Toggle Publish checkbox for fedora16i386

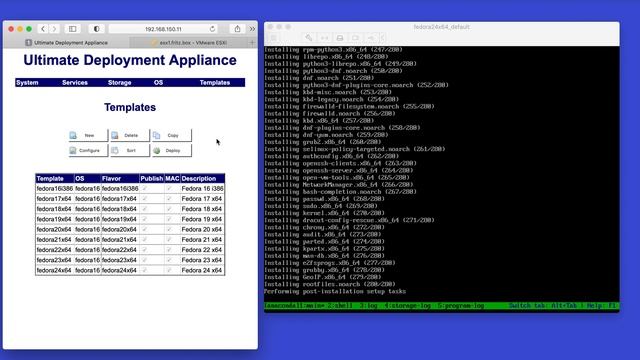tap(144, 188)
